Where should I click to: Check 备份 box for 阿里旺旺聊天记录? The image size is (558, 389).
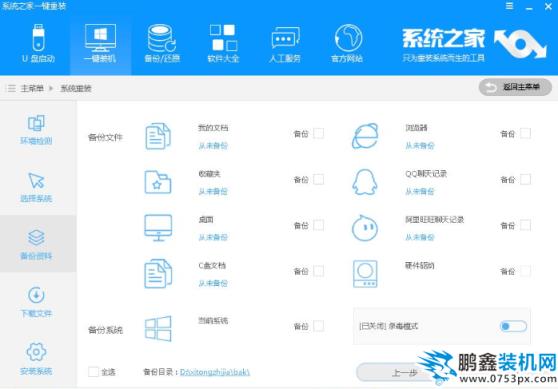click(x=526, y=225)
